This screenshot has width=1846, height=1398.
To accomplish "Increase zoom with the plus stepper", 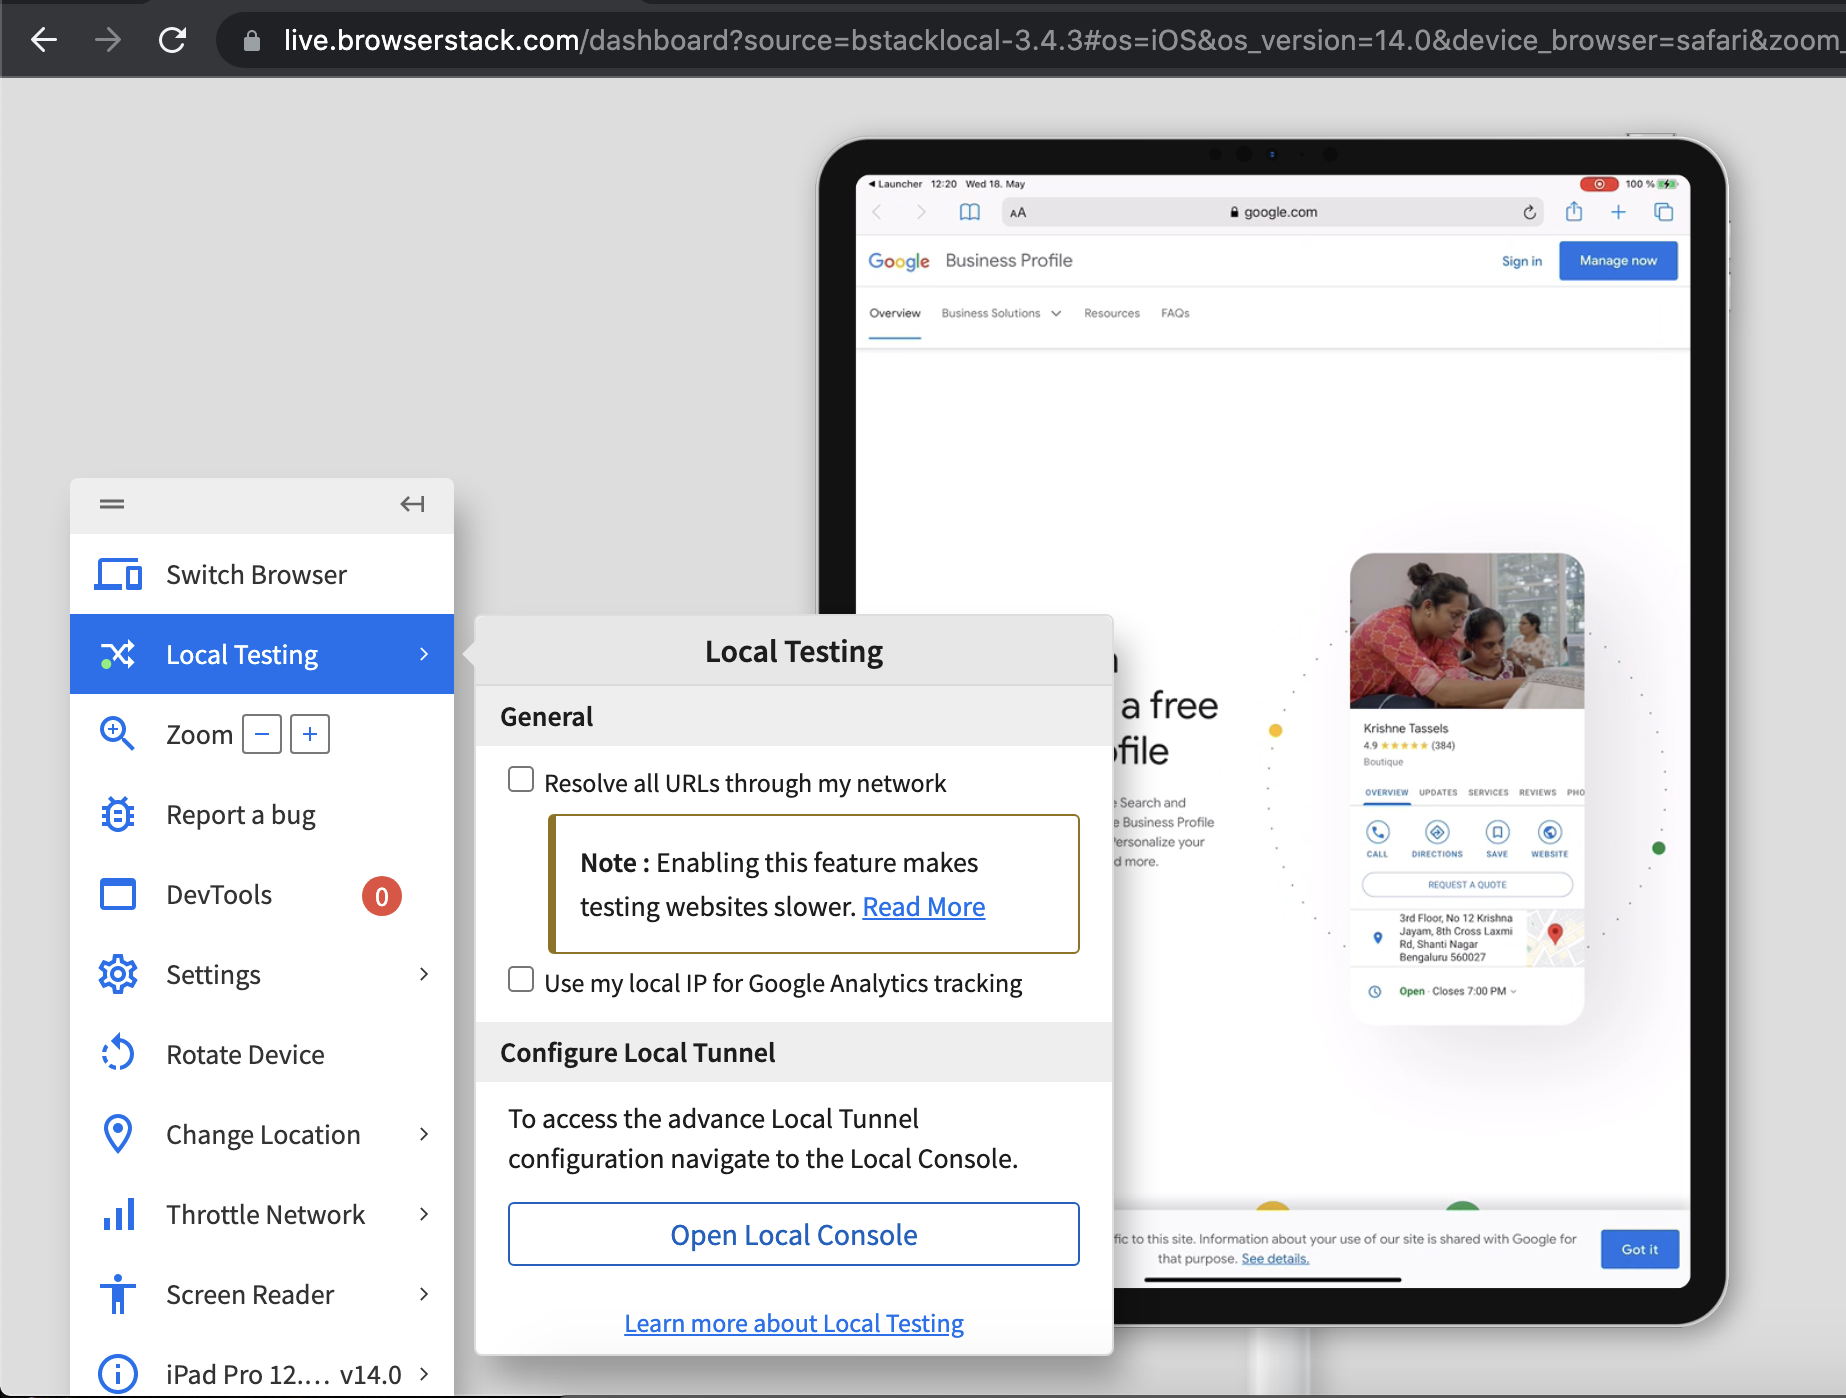I will click(309, 733).
